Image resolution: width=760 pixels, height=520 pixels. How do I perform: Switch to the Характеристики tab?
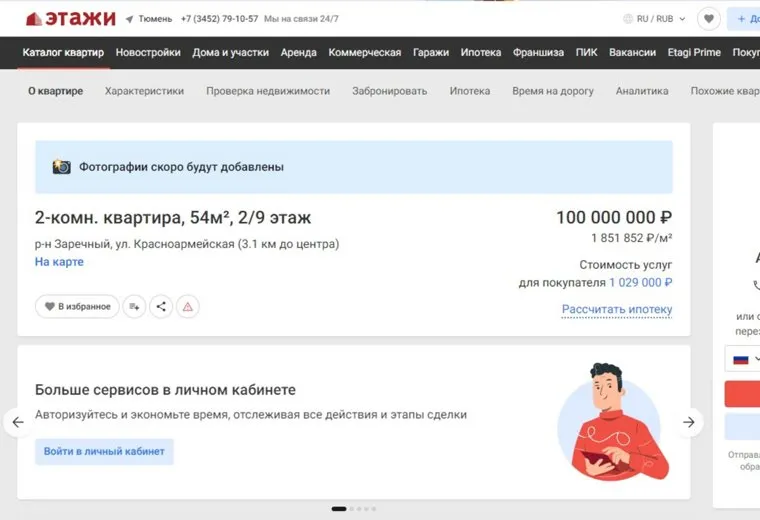(x=144, y=91)
